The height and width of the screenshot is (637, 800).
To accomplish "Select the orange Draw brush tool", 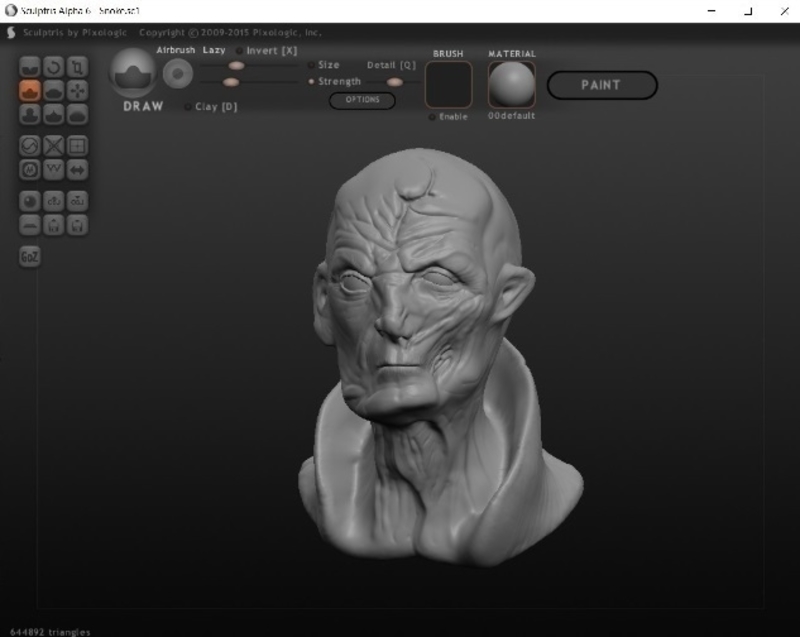I will coord(30,91).
